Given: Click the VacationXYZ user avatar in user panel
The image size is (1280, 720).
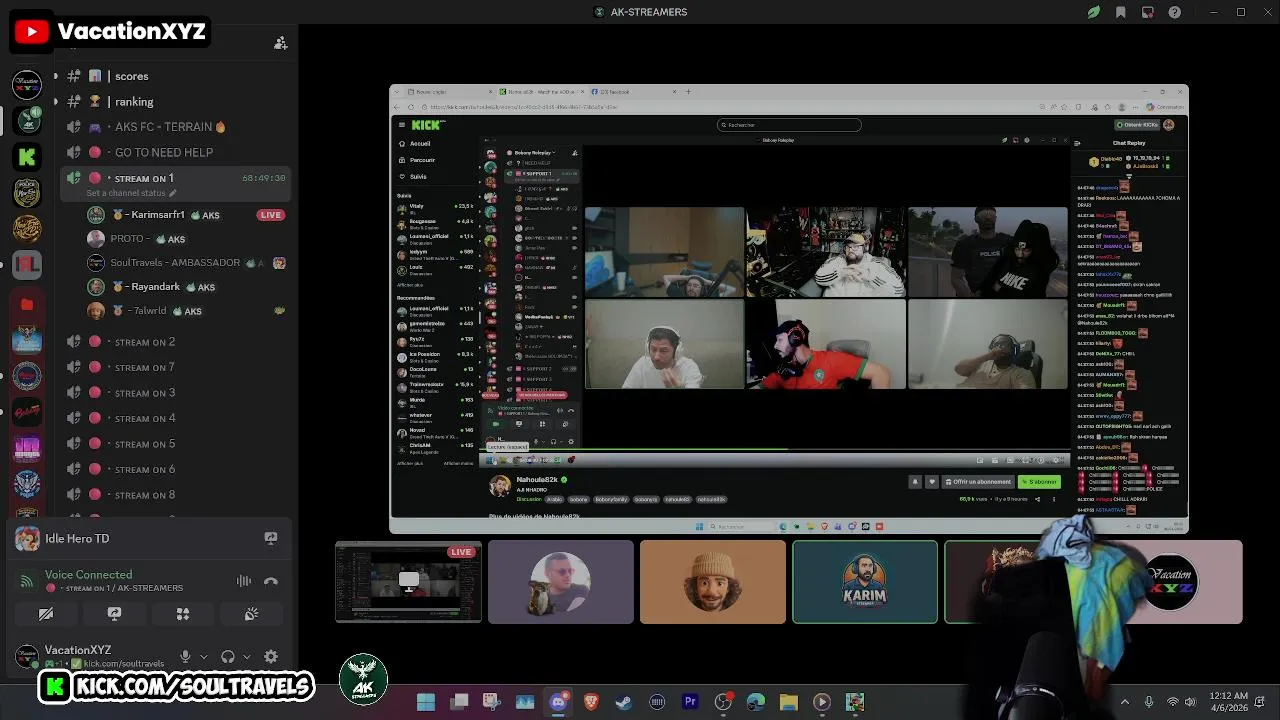Looking at the screenshot, I should pos(27,656).
